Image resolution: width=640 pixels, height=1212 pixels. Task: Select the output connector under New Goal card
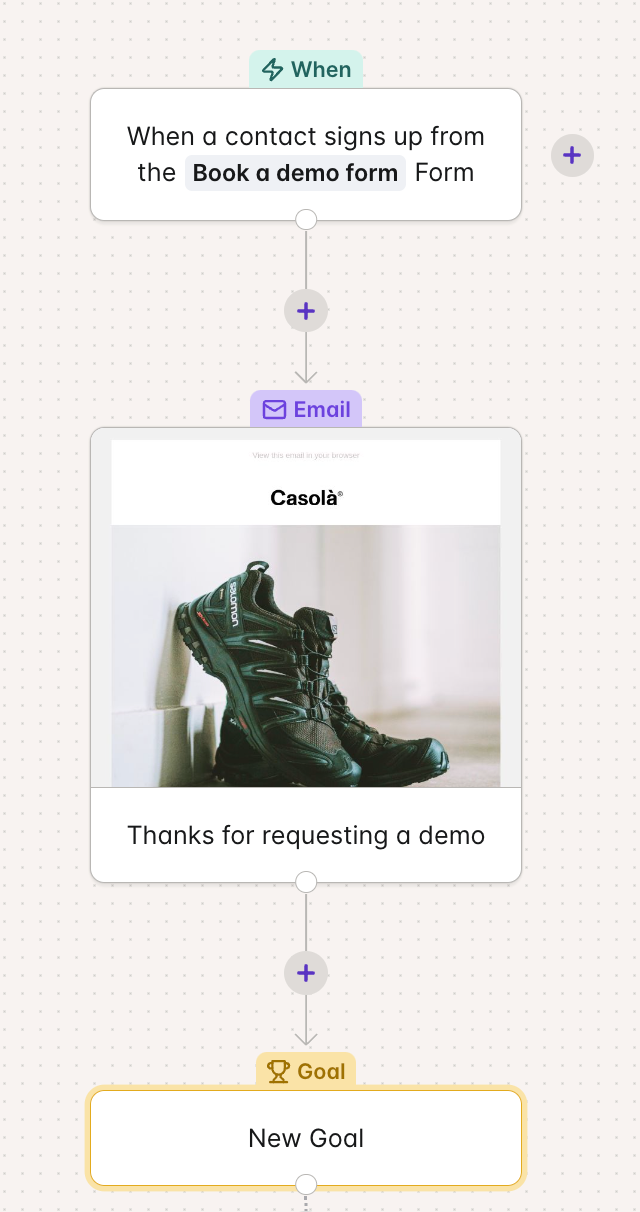[306, 1184]
